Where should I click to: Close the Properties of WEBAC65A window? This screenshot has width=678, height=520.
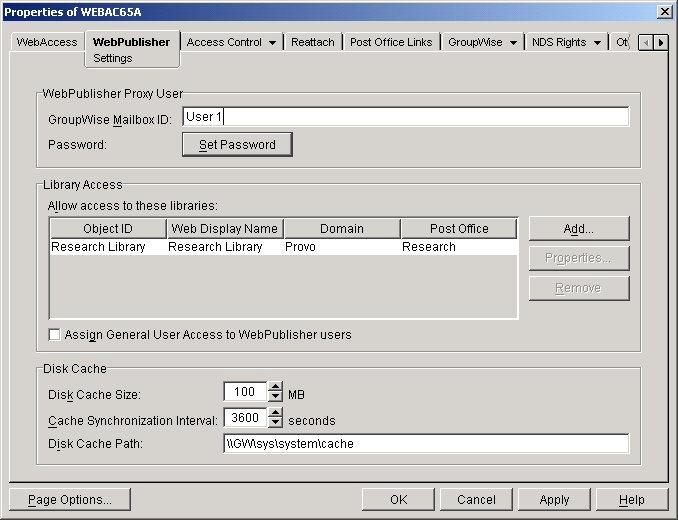click(664, 12)
